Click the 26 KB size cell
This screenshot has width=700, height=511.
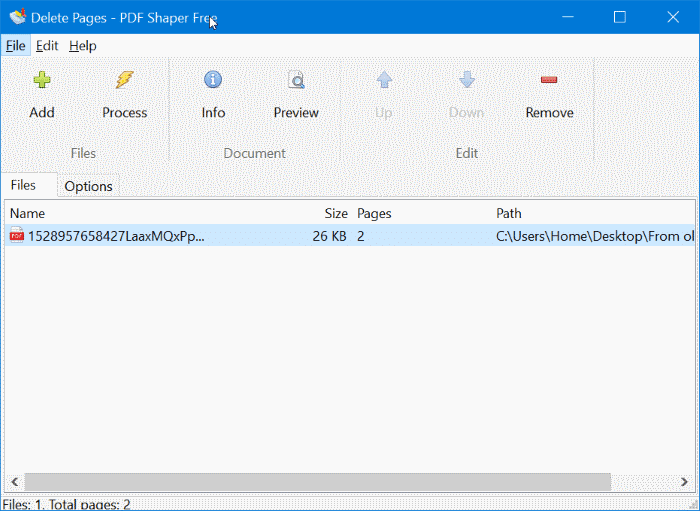coord(329,236)
